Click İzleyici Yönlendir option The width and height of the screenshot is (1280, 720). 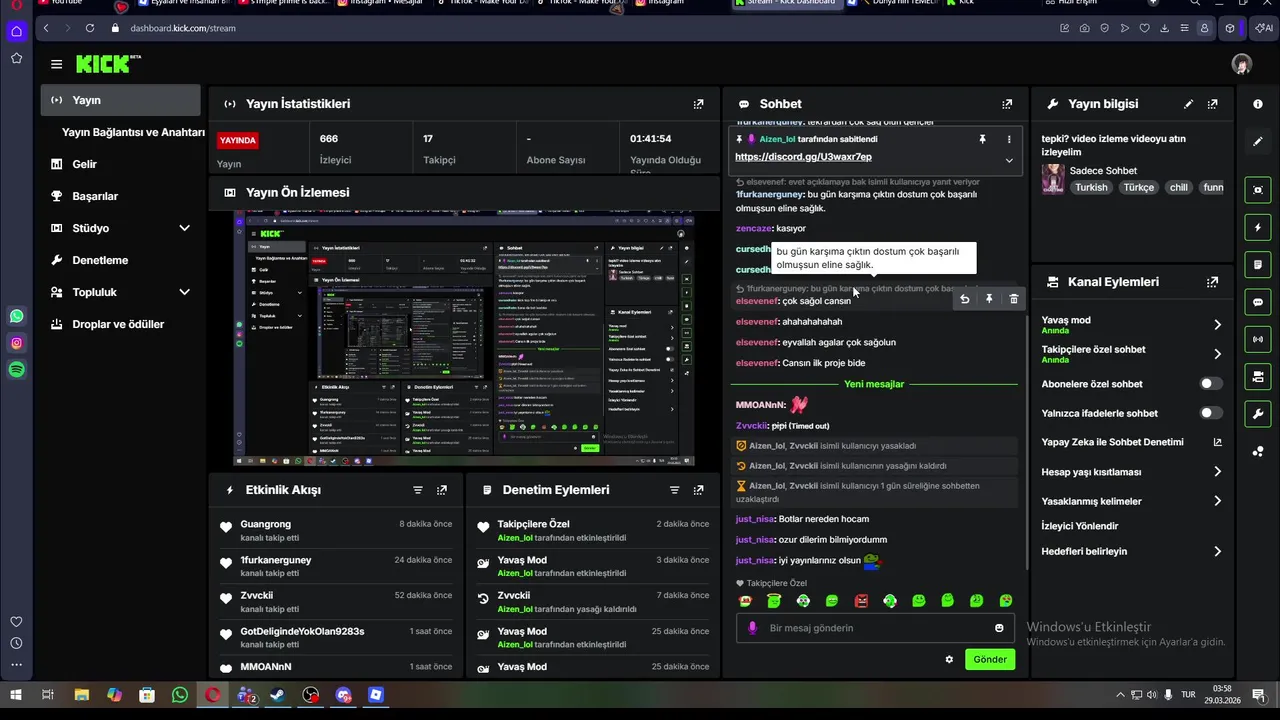click(1080, 526)
